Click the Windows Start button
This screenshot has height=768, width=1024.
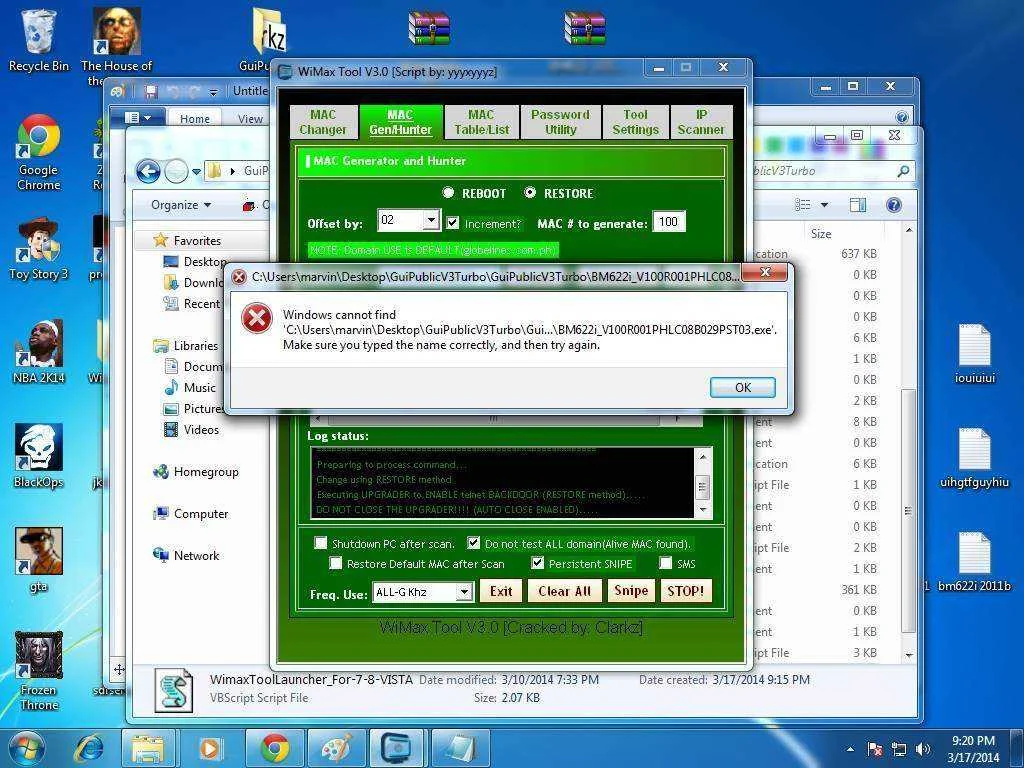[x=27, y=748]
